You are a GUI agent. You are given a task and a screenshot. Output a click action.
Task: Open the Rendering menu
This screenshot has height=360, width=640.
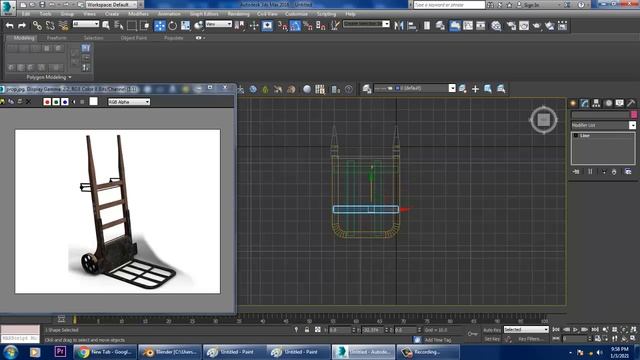pos(238,14)
